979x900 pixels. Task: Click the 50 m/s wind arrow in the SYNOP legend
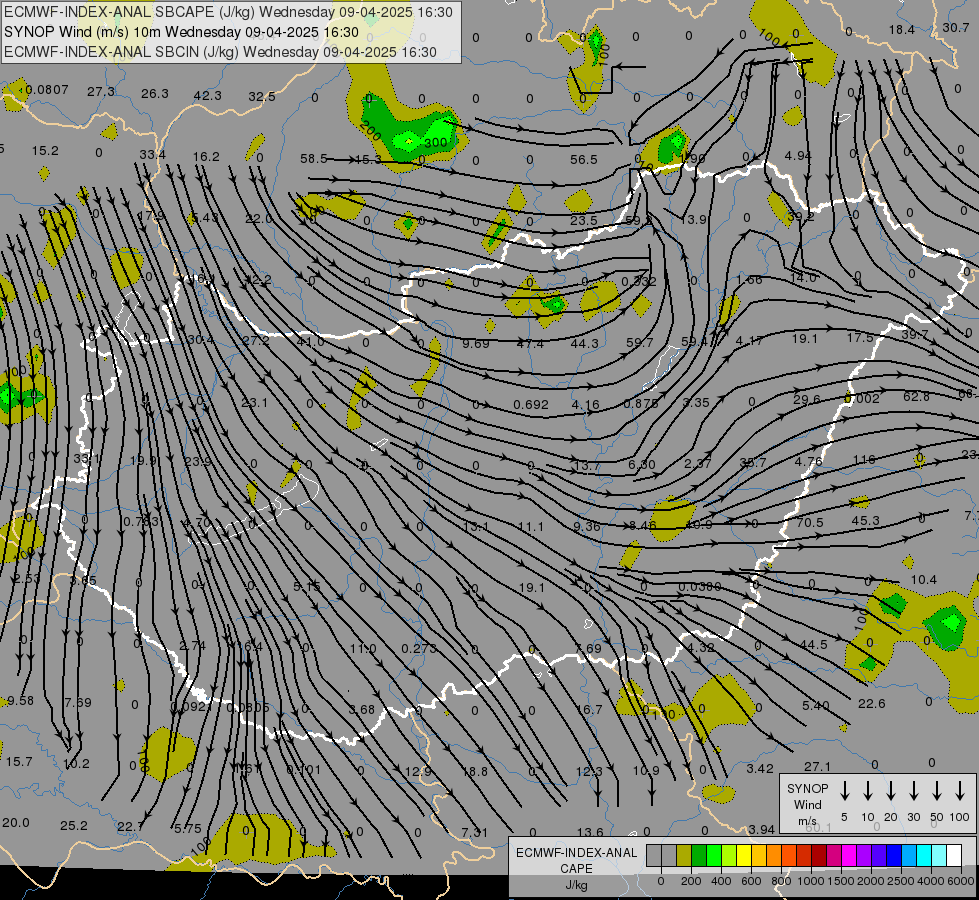point(937,791)
